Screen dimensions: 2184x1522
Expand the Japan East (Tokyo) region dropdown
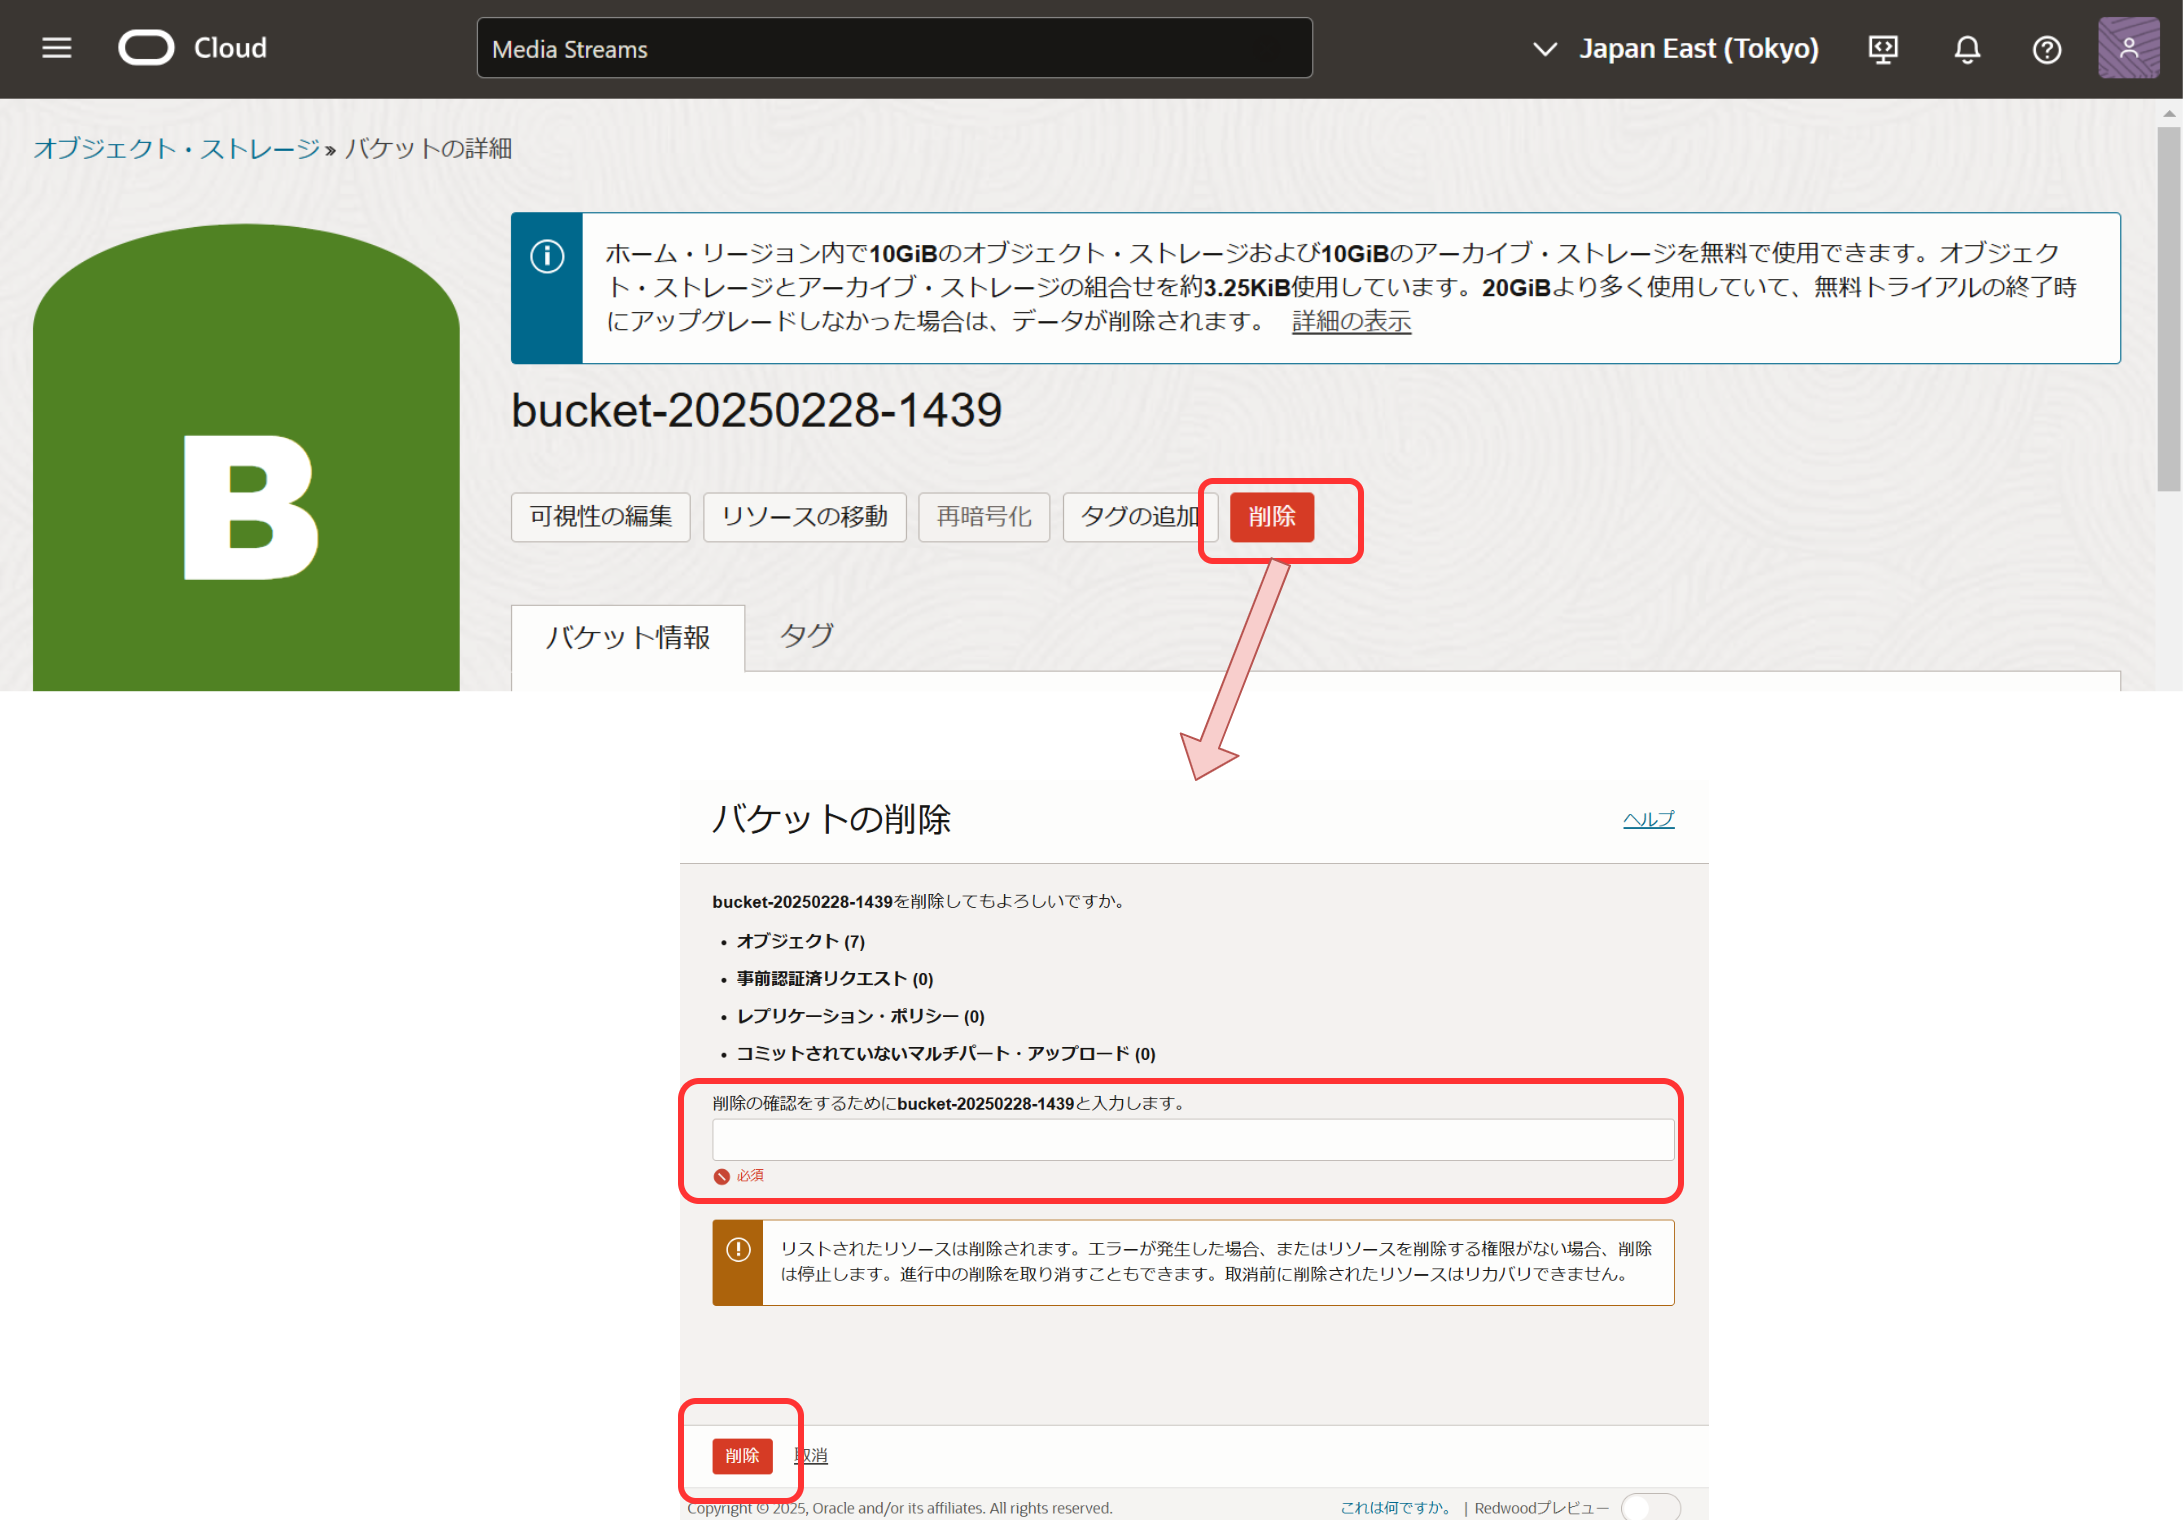(x=1676, y=48)
